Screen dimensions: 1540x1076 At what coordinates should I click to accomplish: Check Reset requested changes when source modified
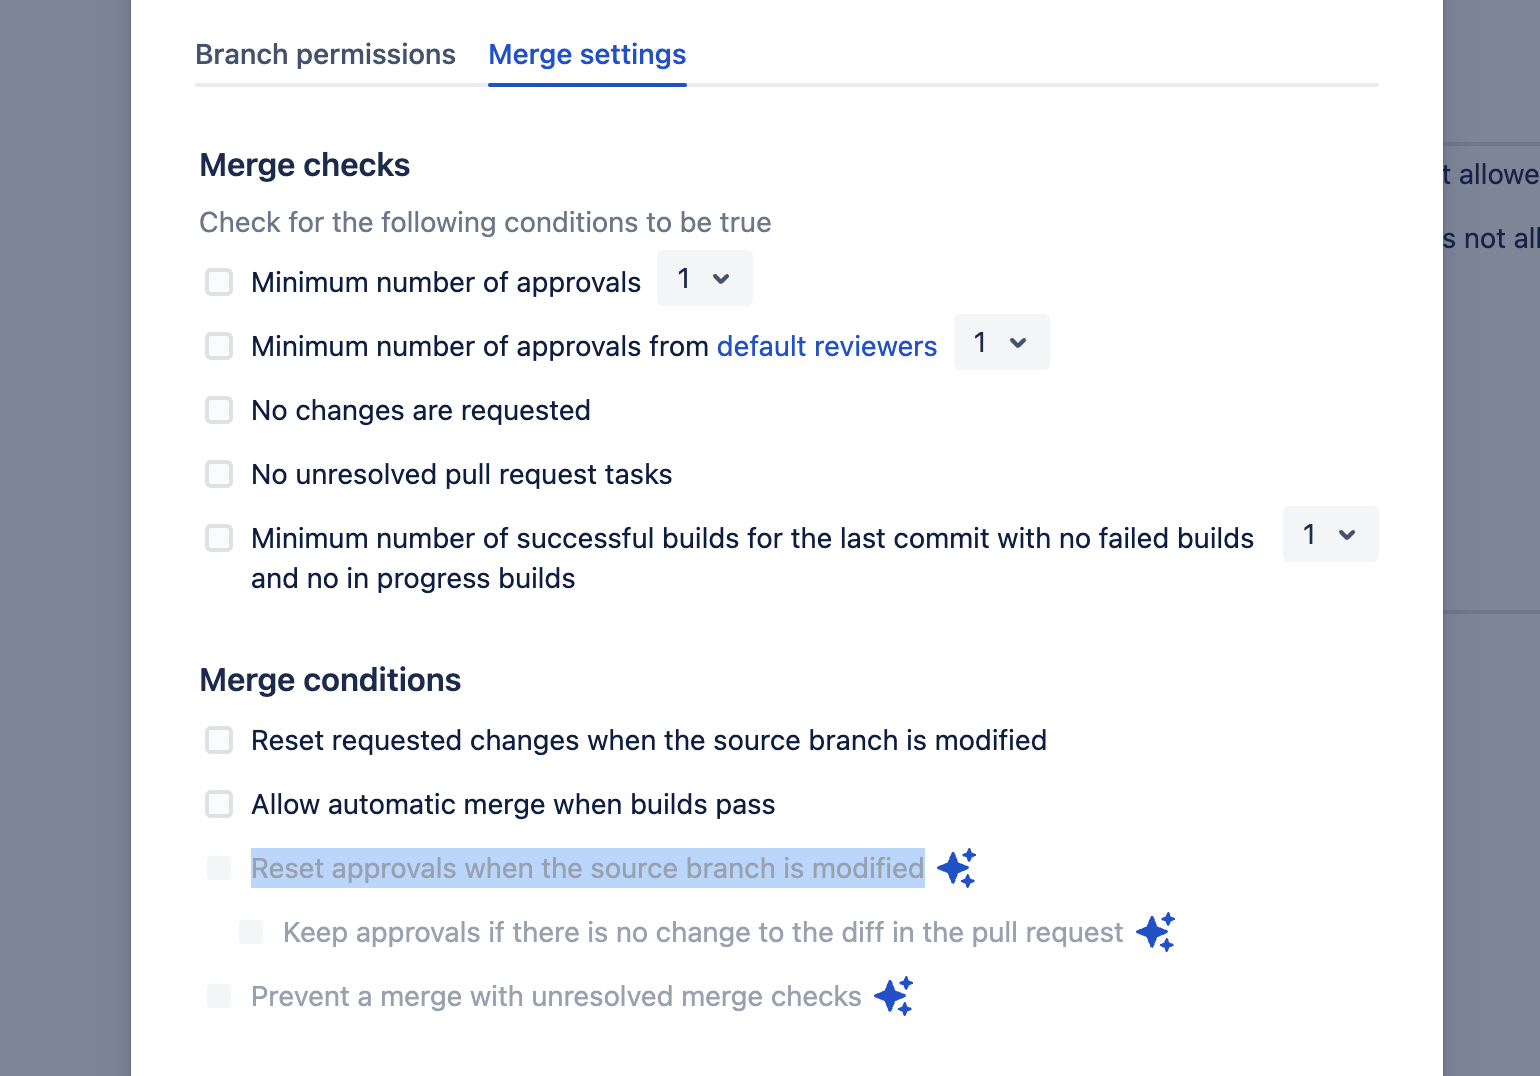pos(219,740)
